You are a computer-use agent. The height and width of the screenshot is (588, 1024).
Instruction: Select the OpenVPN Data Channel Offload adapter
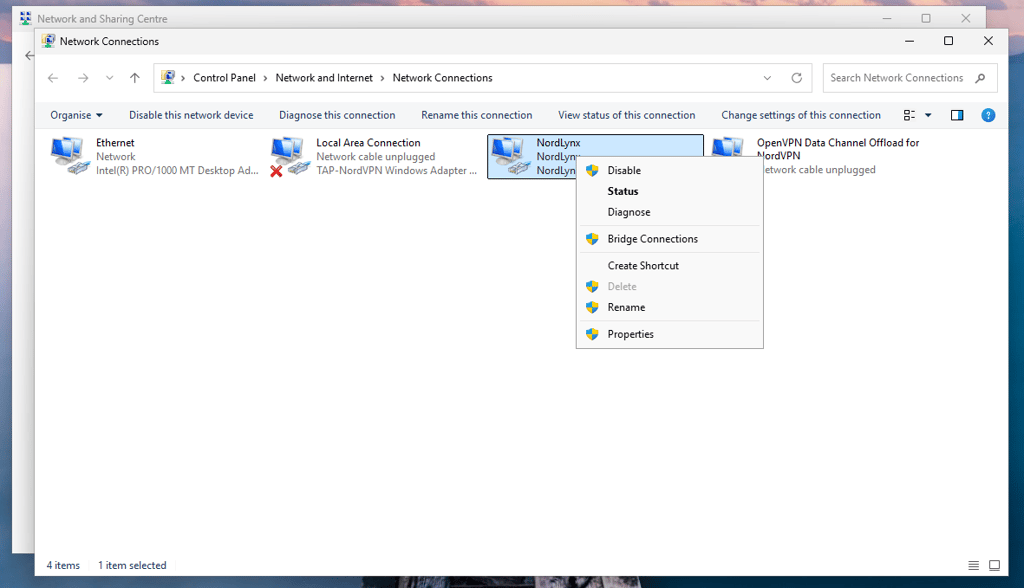(816, 156)
